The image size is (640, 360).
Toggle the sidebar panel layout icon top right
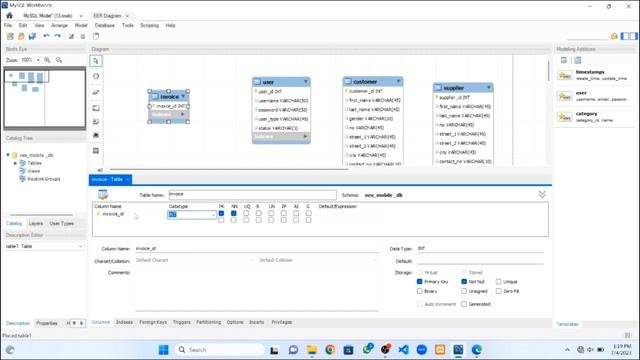click(629, 36)
